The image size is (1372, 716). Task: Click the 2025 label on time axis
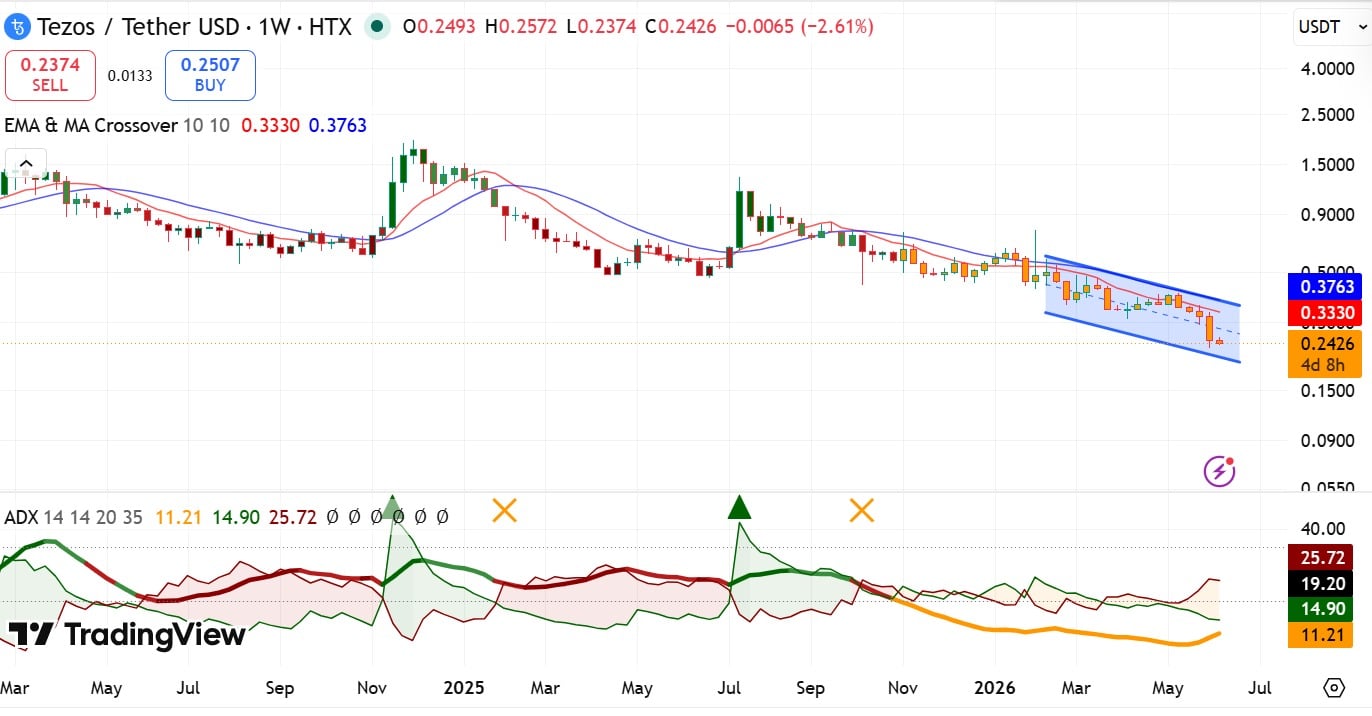(464, 688)
